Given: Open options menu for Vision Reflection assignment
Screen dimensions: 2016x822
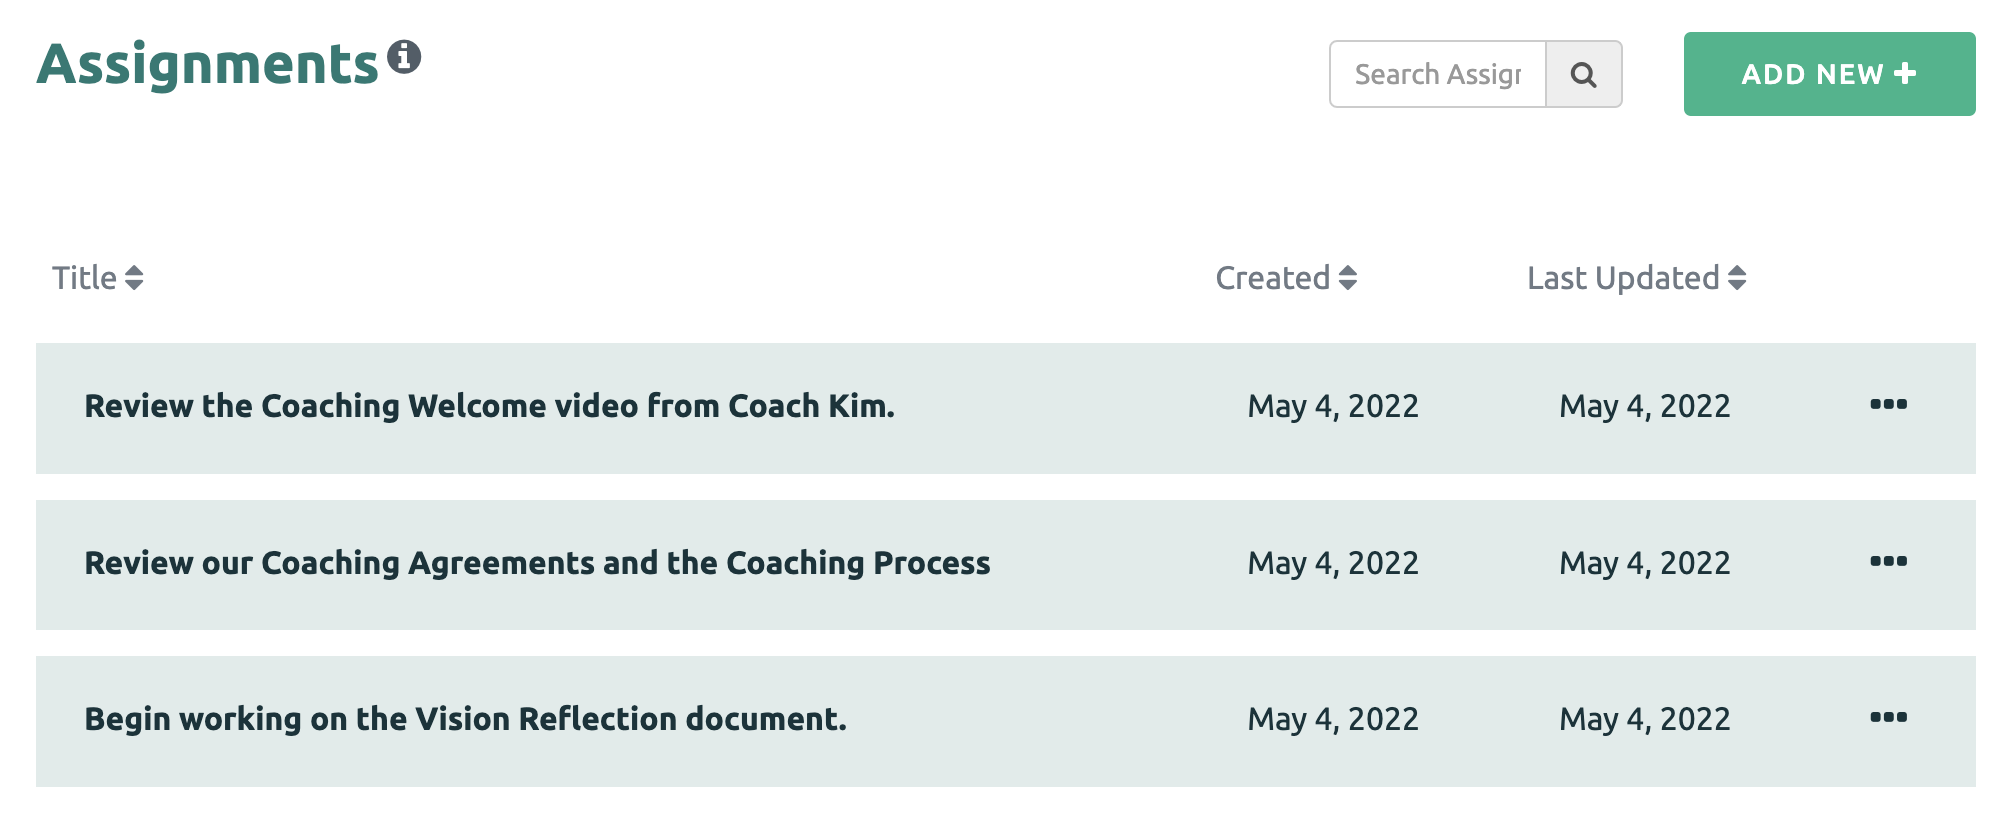Looking at the screenshot, I should 1888,717.
